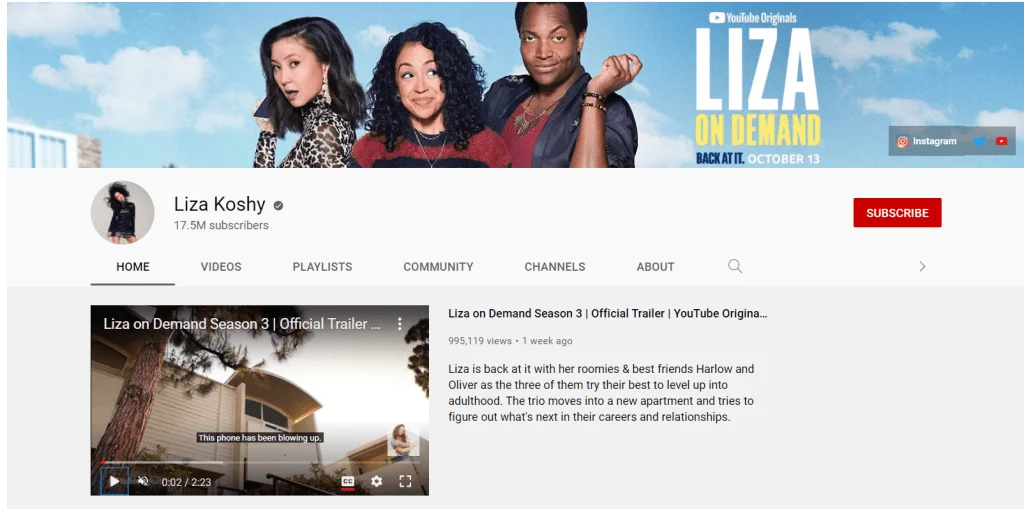Open the Instagram link on the banner
The width and height of the screenshot is (1024, 509).
927,142
